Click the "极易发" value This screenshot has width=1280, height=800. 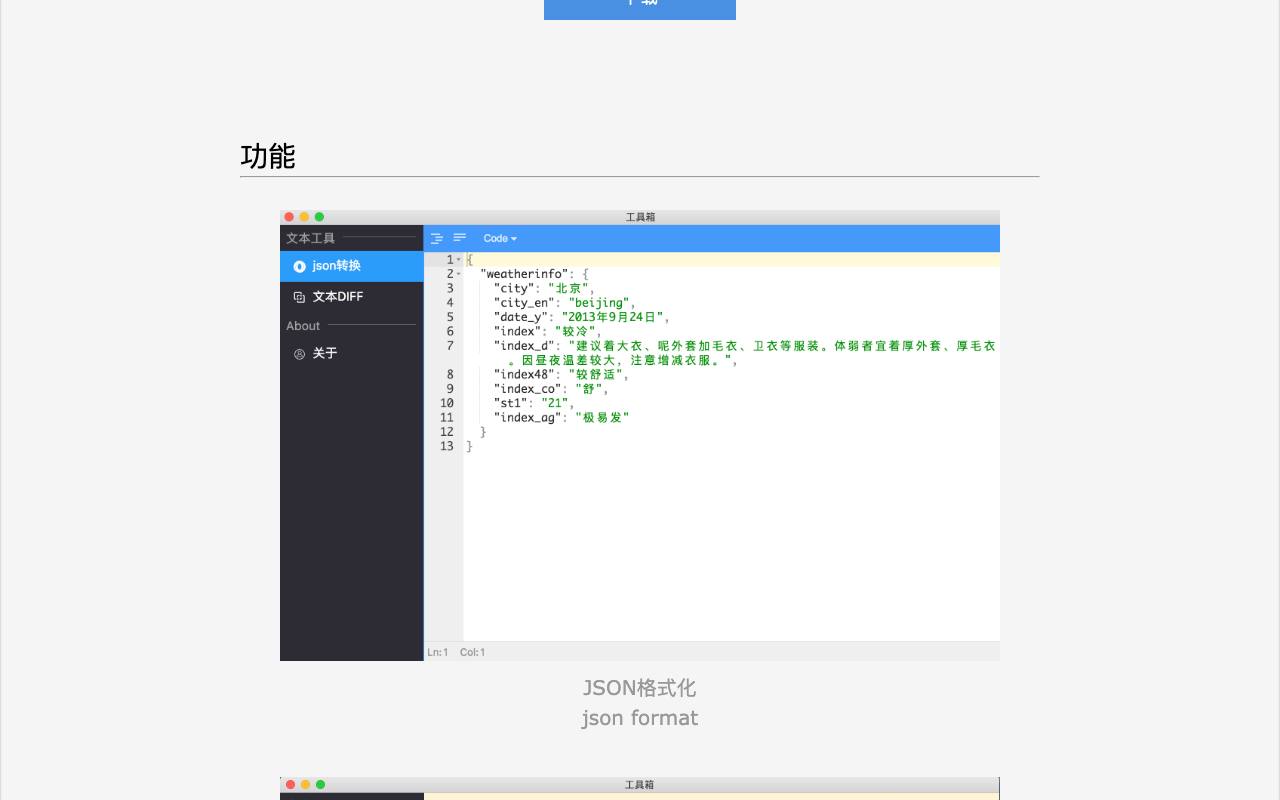602,418
